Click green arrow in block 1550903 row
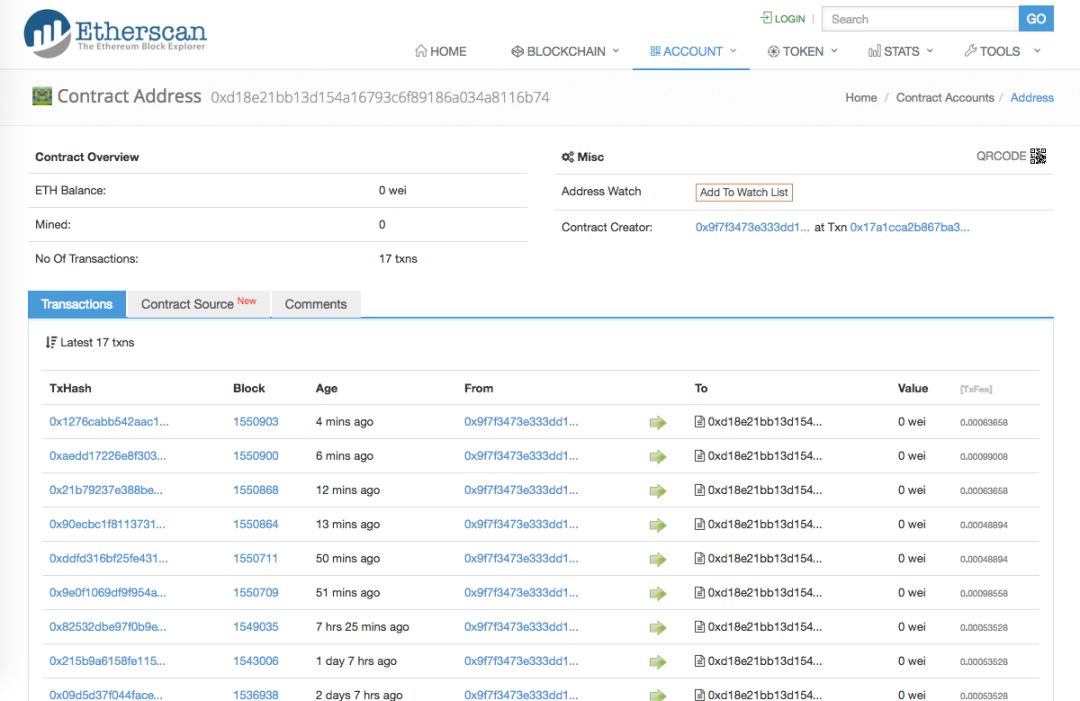 coord(658,422)
